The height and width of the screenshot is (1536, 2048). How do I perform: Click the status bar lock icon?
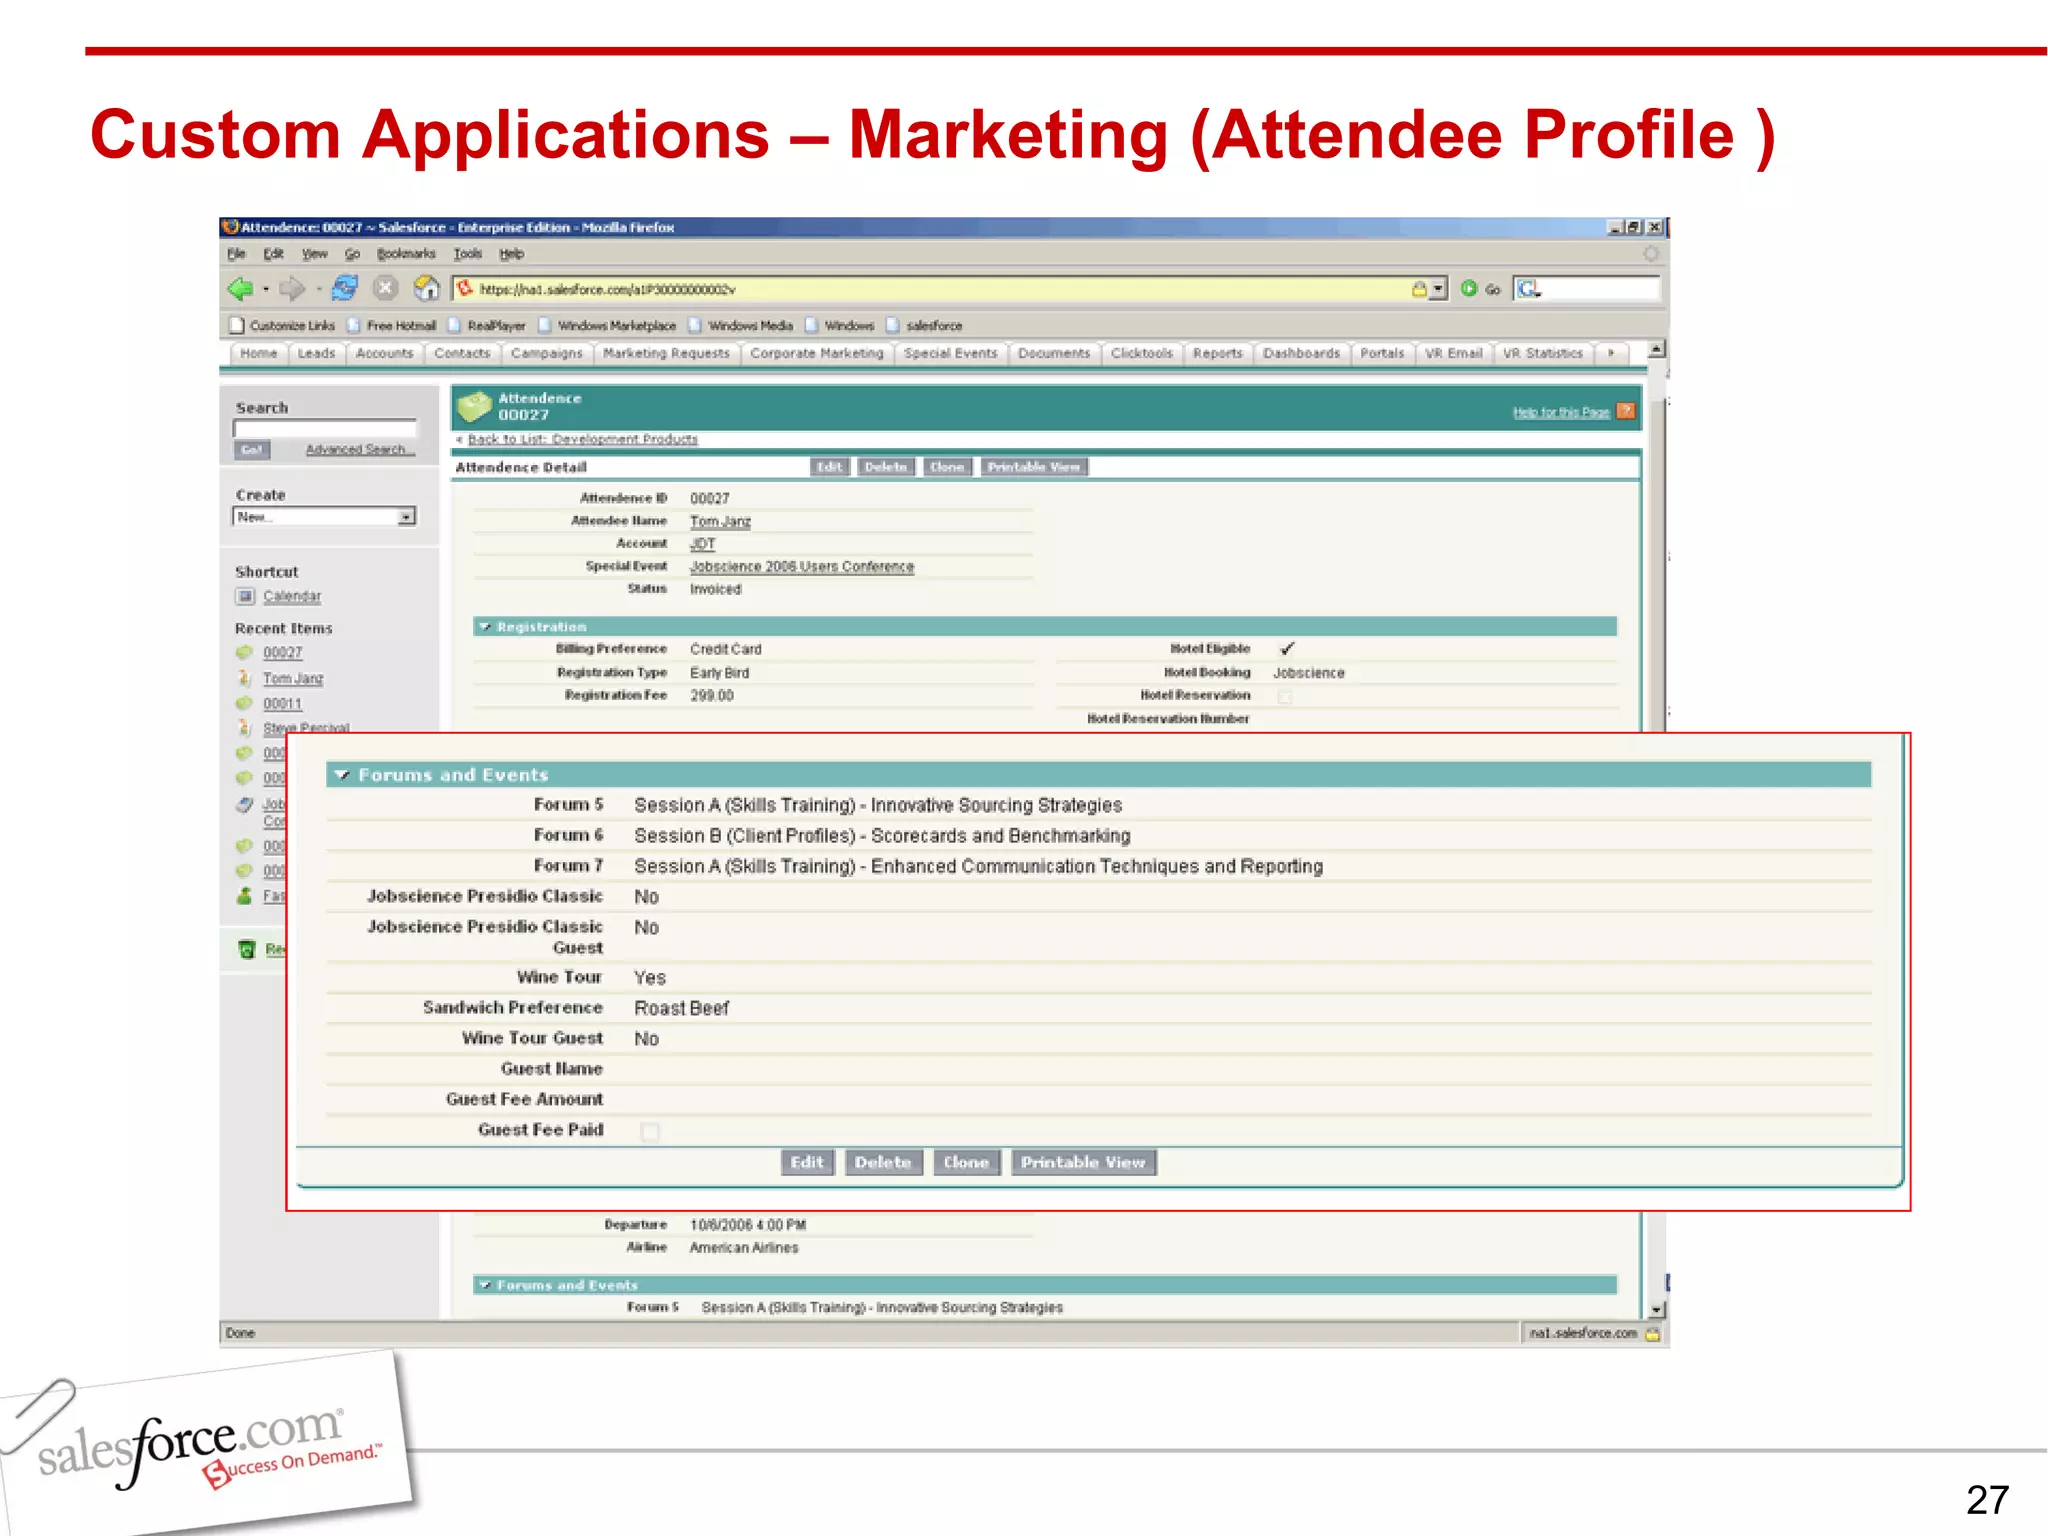[1653, 1333]
